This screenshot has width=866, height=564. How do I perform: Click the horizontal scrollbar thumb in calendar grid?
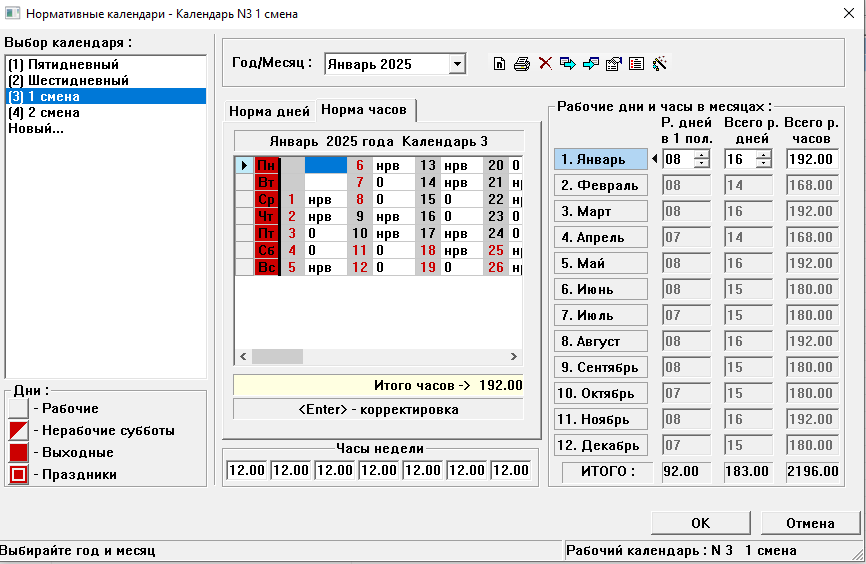(x=277, y=356)
